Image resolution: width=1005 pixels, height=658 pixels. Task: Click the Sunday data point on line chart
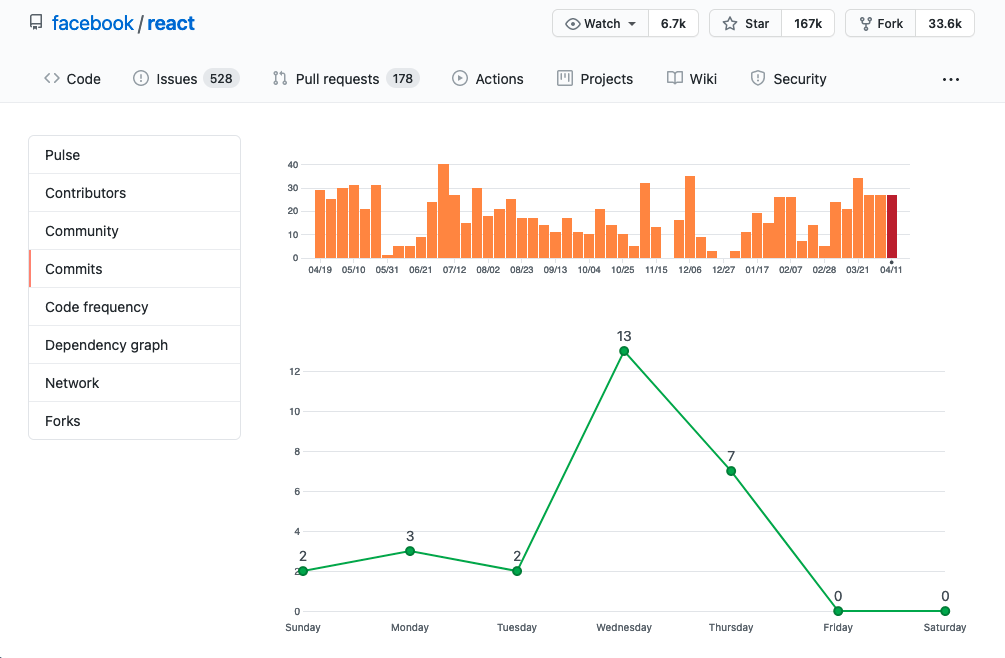click(x=303, y=571)
